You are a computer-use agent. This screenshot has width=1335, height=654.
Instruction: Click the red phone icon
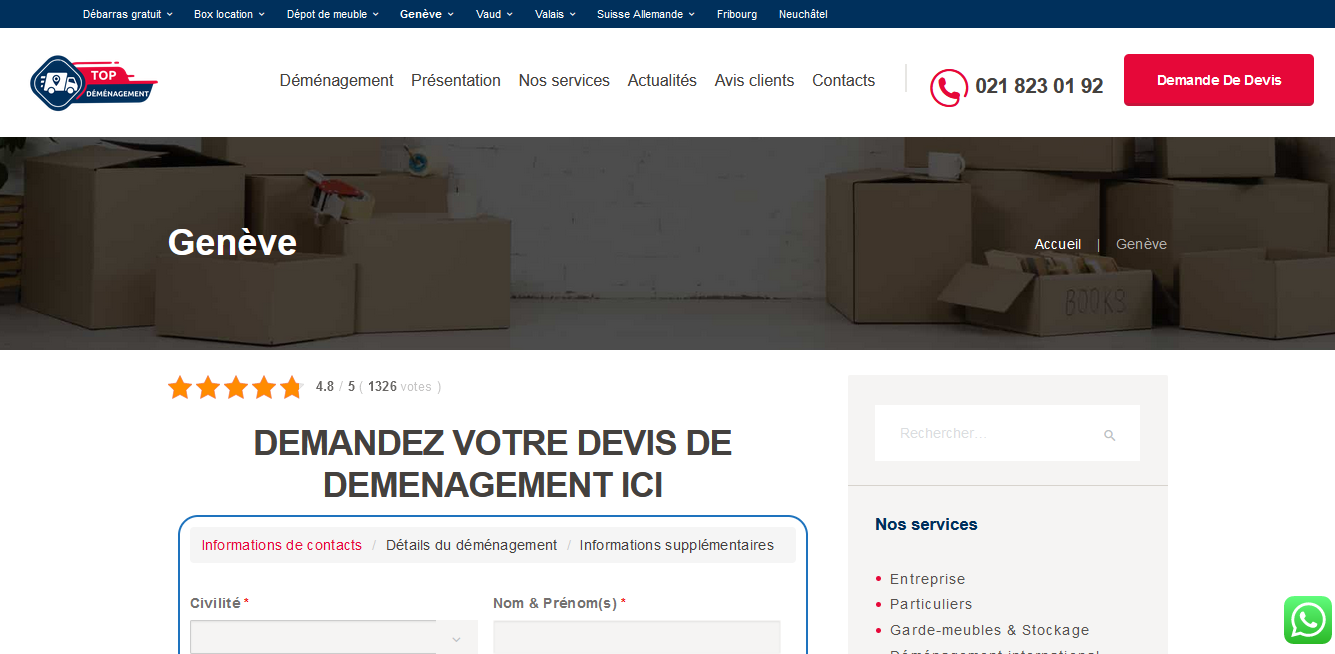pos(948,87)
